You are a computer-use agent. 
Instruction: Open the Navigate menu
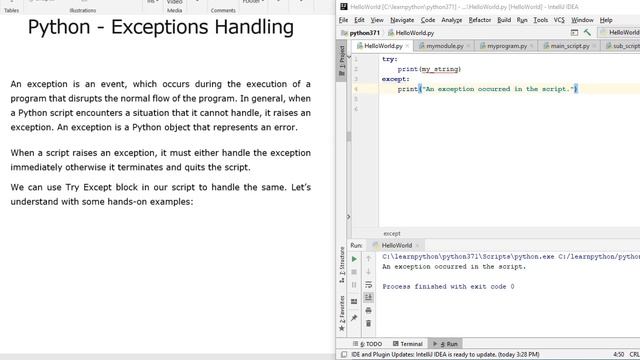[402, 20]
